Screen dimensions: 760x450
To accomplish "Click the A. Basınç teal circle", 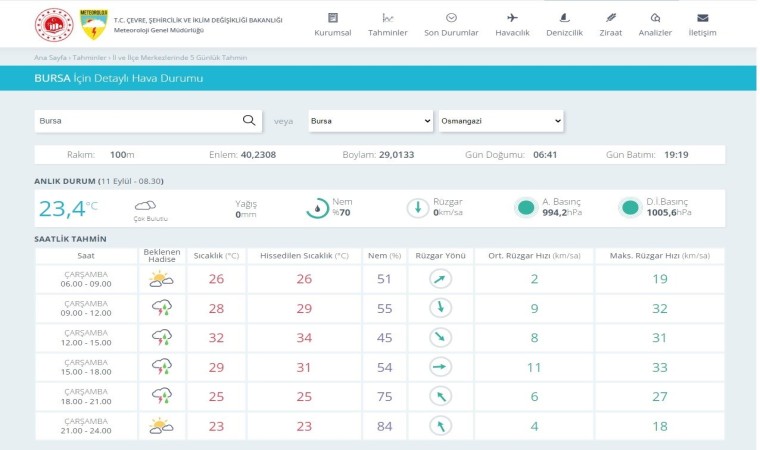I will [x=526, y=208].
